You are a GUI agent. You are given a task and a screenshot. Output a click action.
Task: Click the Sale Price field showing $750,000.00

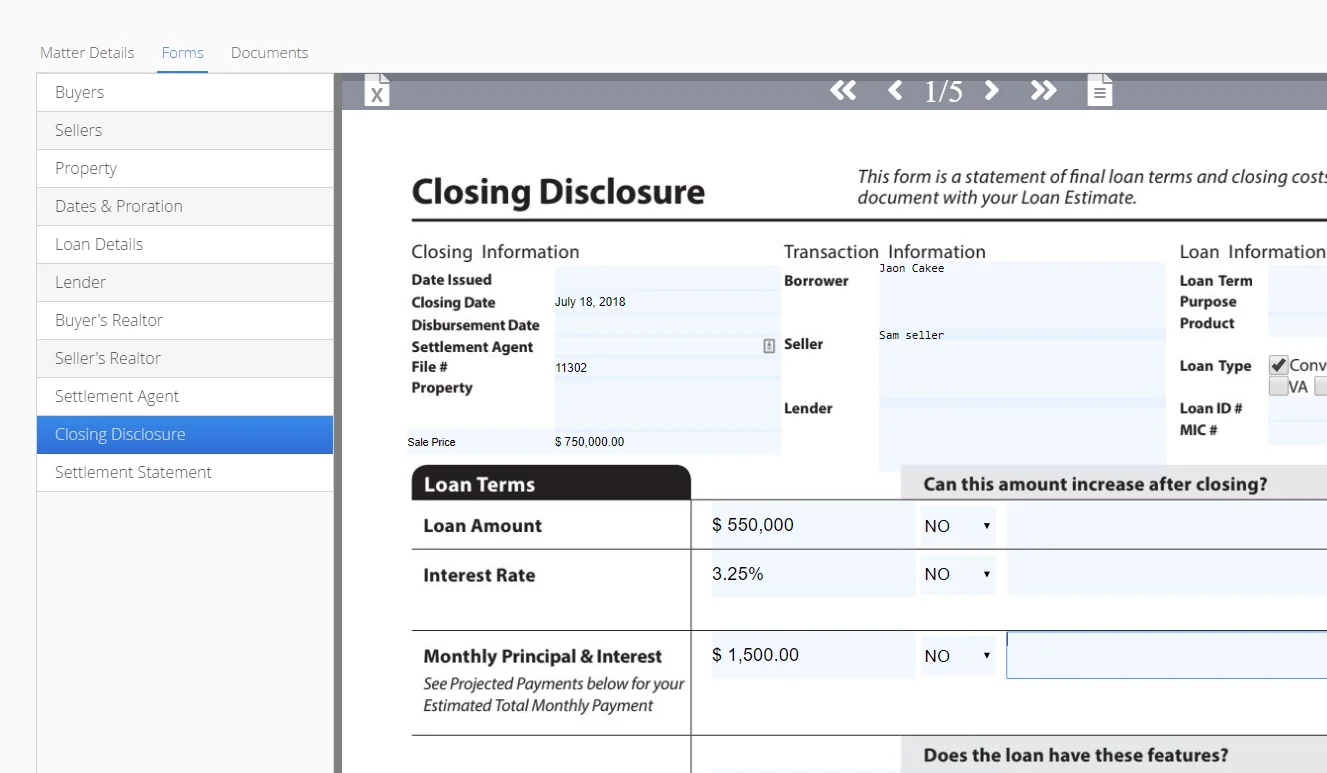(x=666, y=442)
